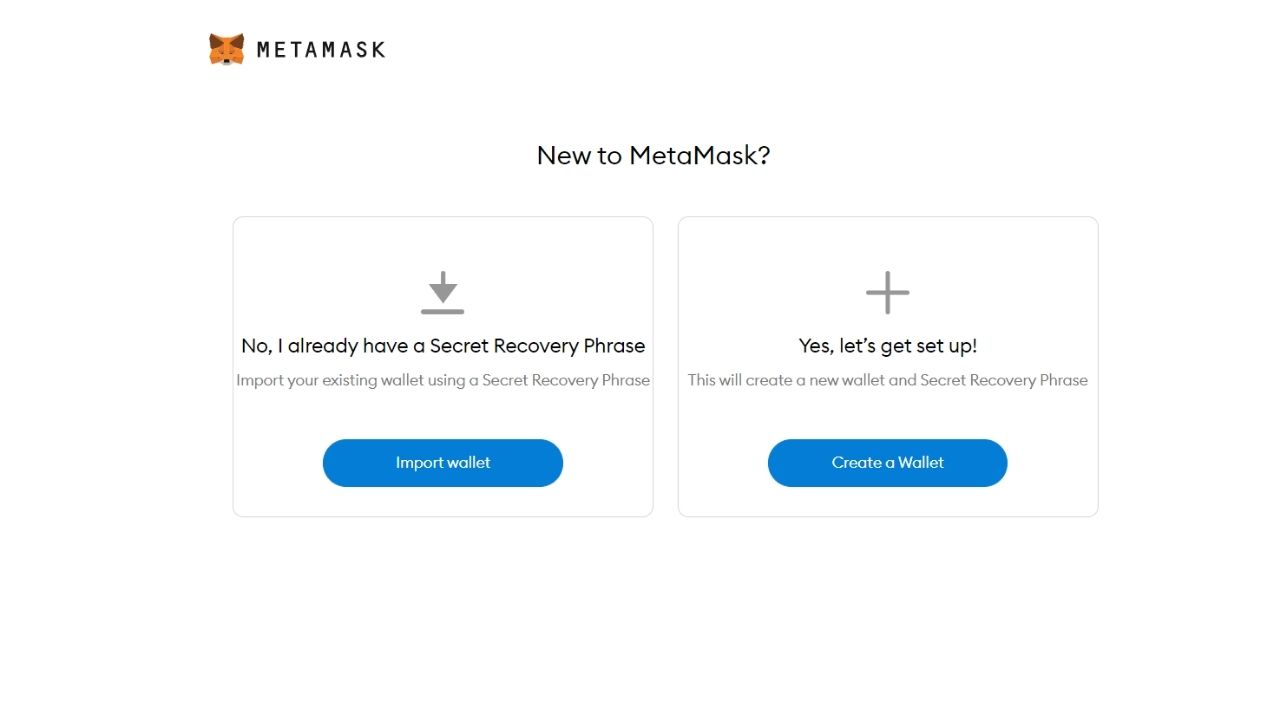Click the plus icon for new wallet
Viewport: 1280px width, 720px height.
887,293
